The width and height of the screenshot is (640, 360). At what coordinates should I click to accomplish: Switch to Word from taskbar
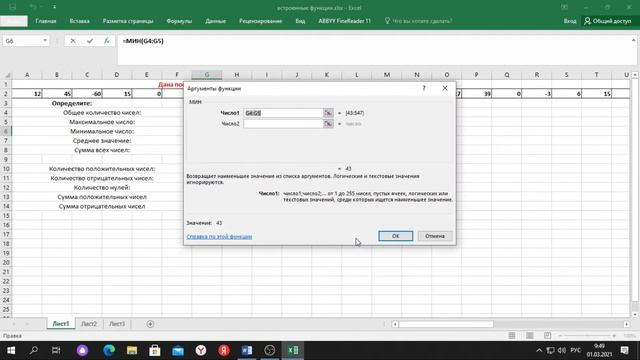click(247, 350)
